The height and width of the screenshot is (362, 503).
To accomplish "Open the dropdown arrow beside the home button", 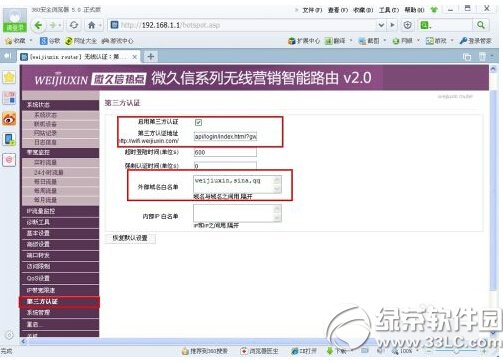I will tap(100, 25).
